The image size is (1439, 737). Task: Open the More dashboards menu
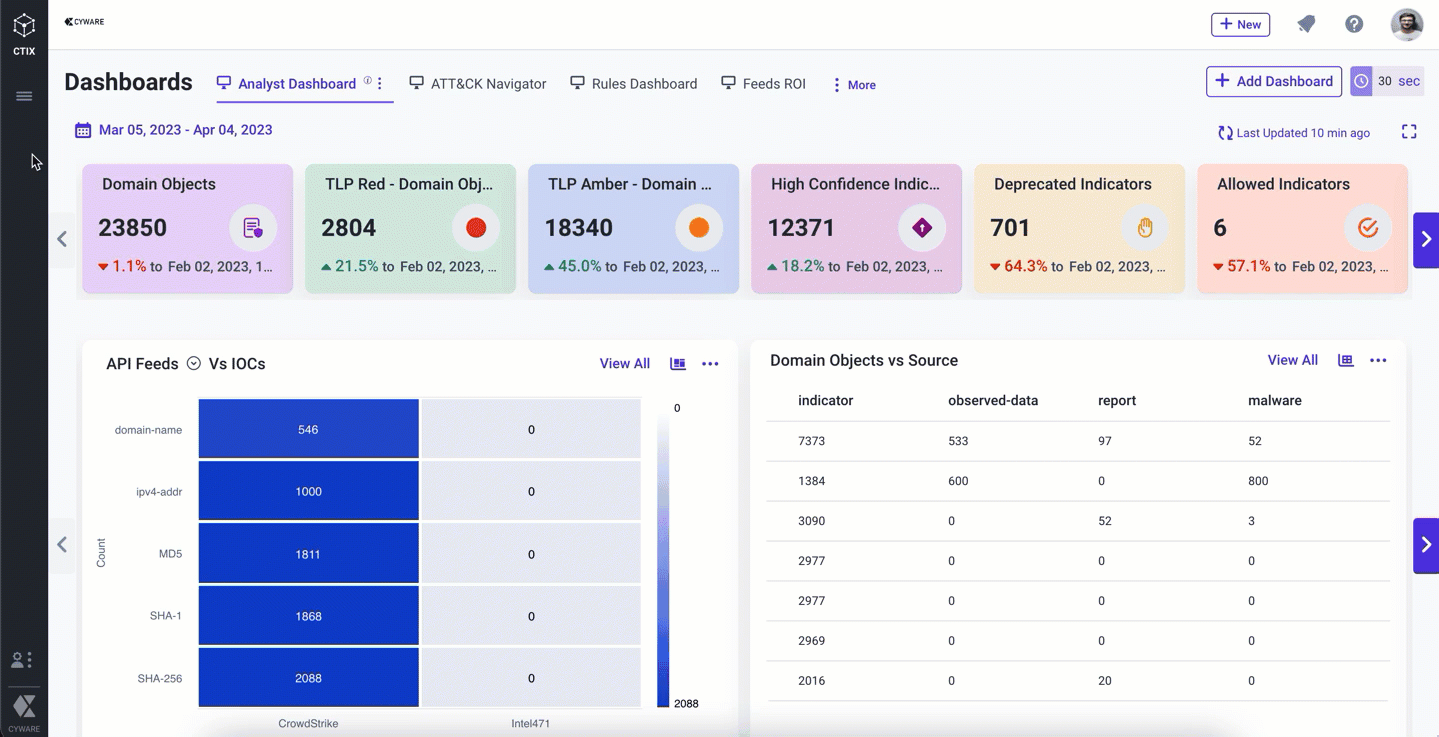click(x=854, y=85)
